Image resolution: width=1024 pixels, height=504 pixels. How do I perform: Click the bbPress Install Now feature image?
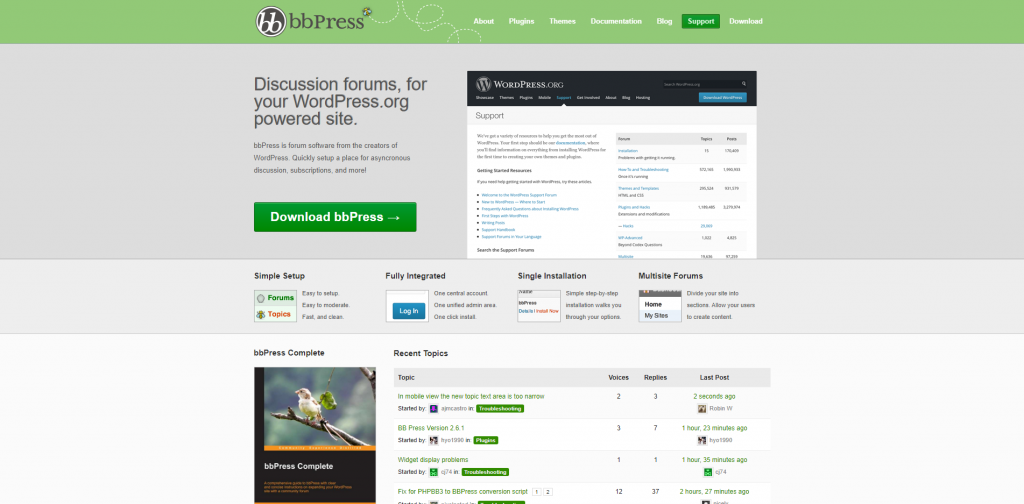539,306
